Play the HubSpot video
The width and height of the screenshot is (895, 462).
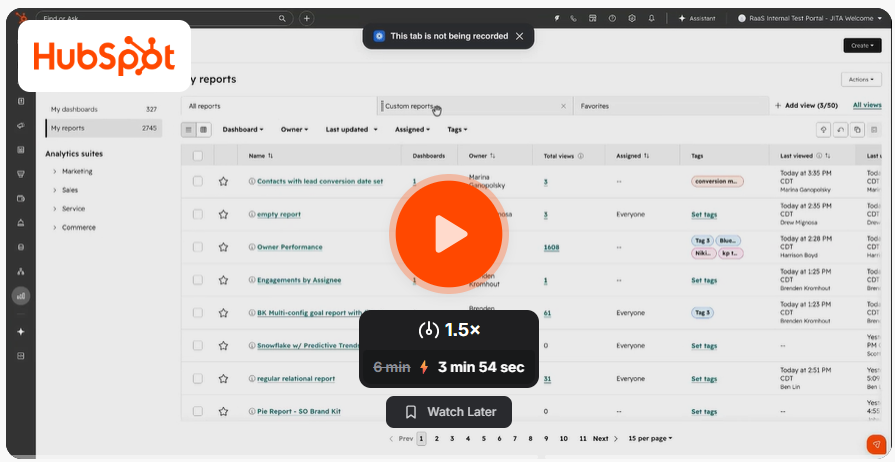point(449,234)
